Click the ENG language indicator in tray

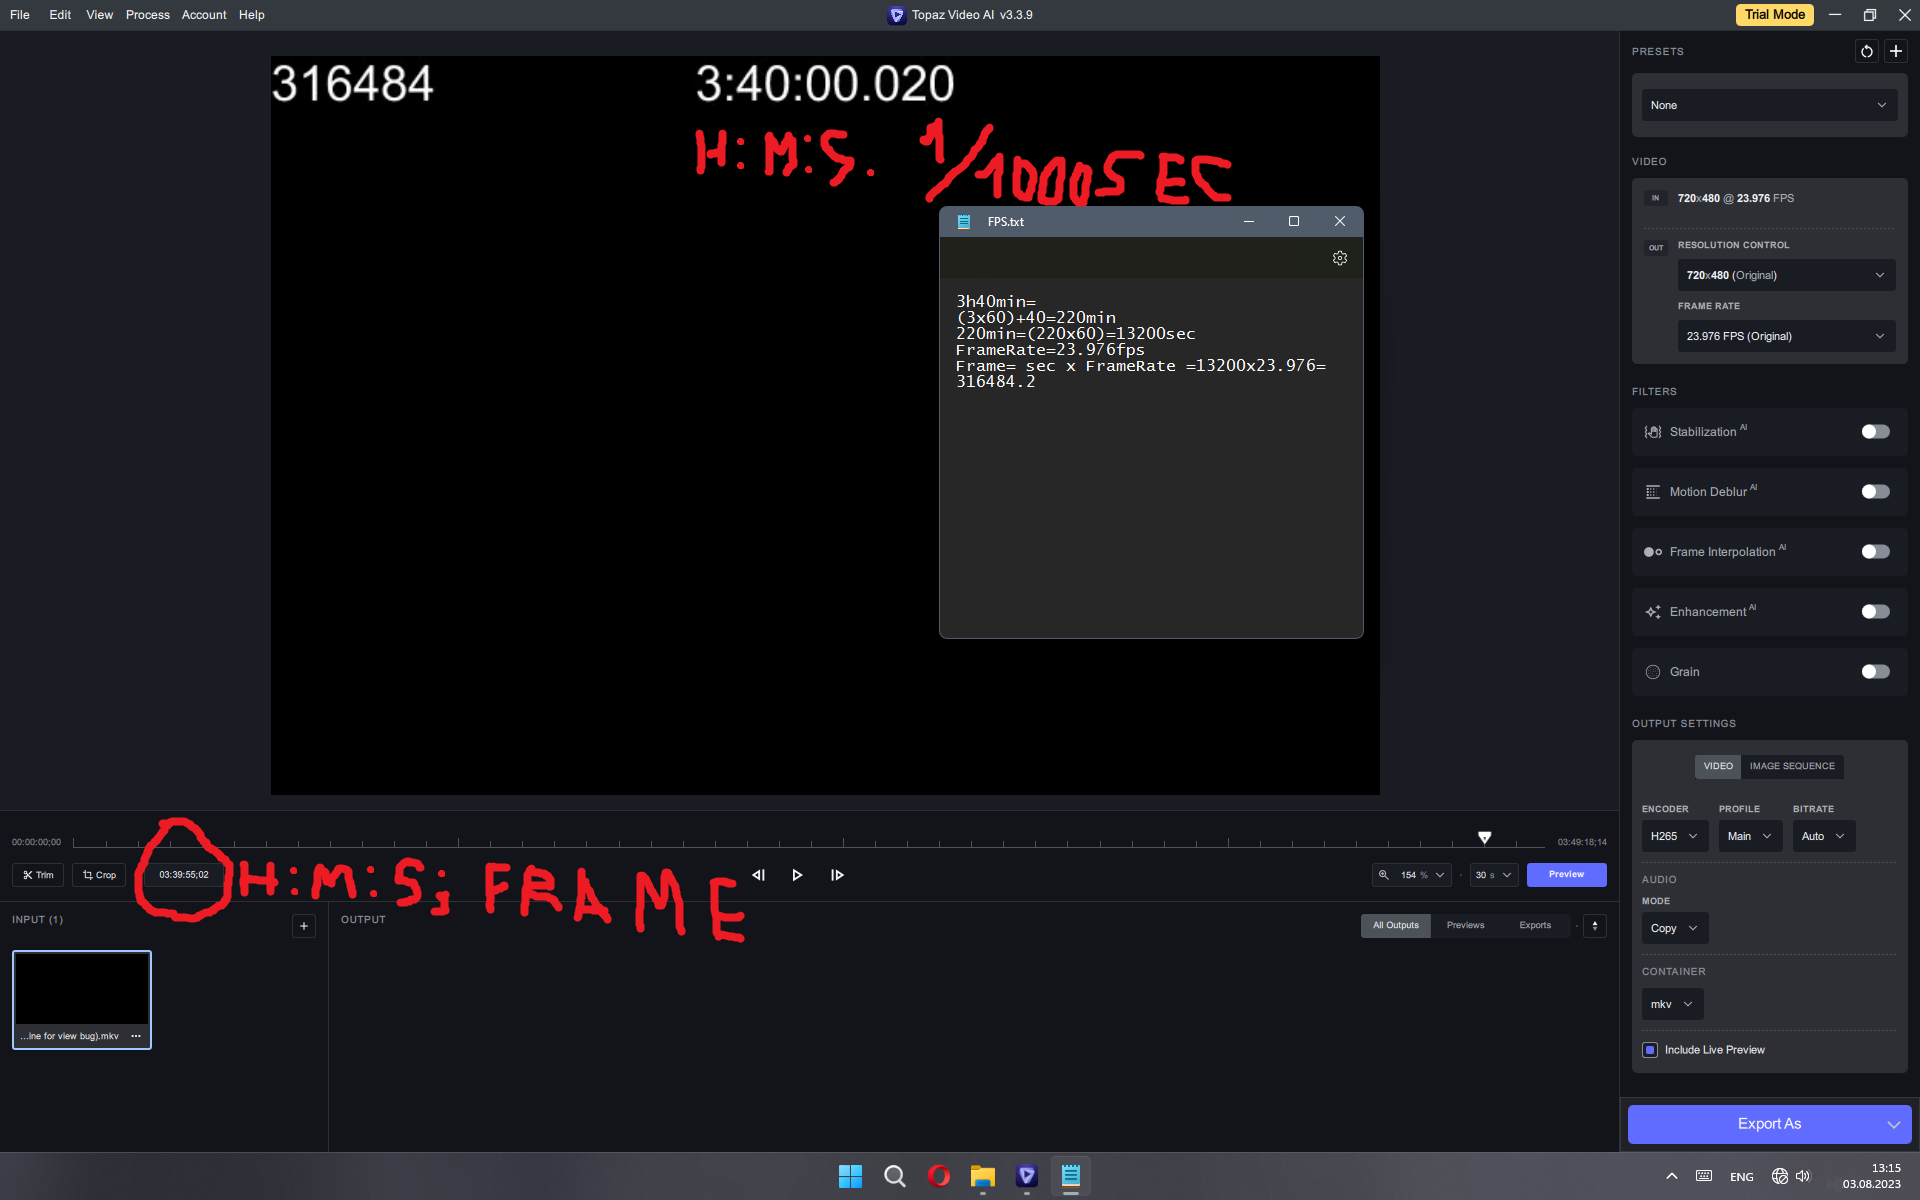(1742, 1177)
